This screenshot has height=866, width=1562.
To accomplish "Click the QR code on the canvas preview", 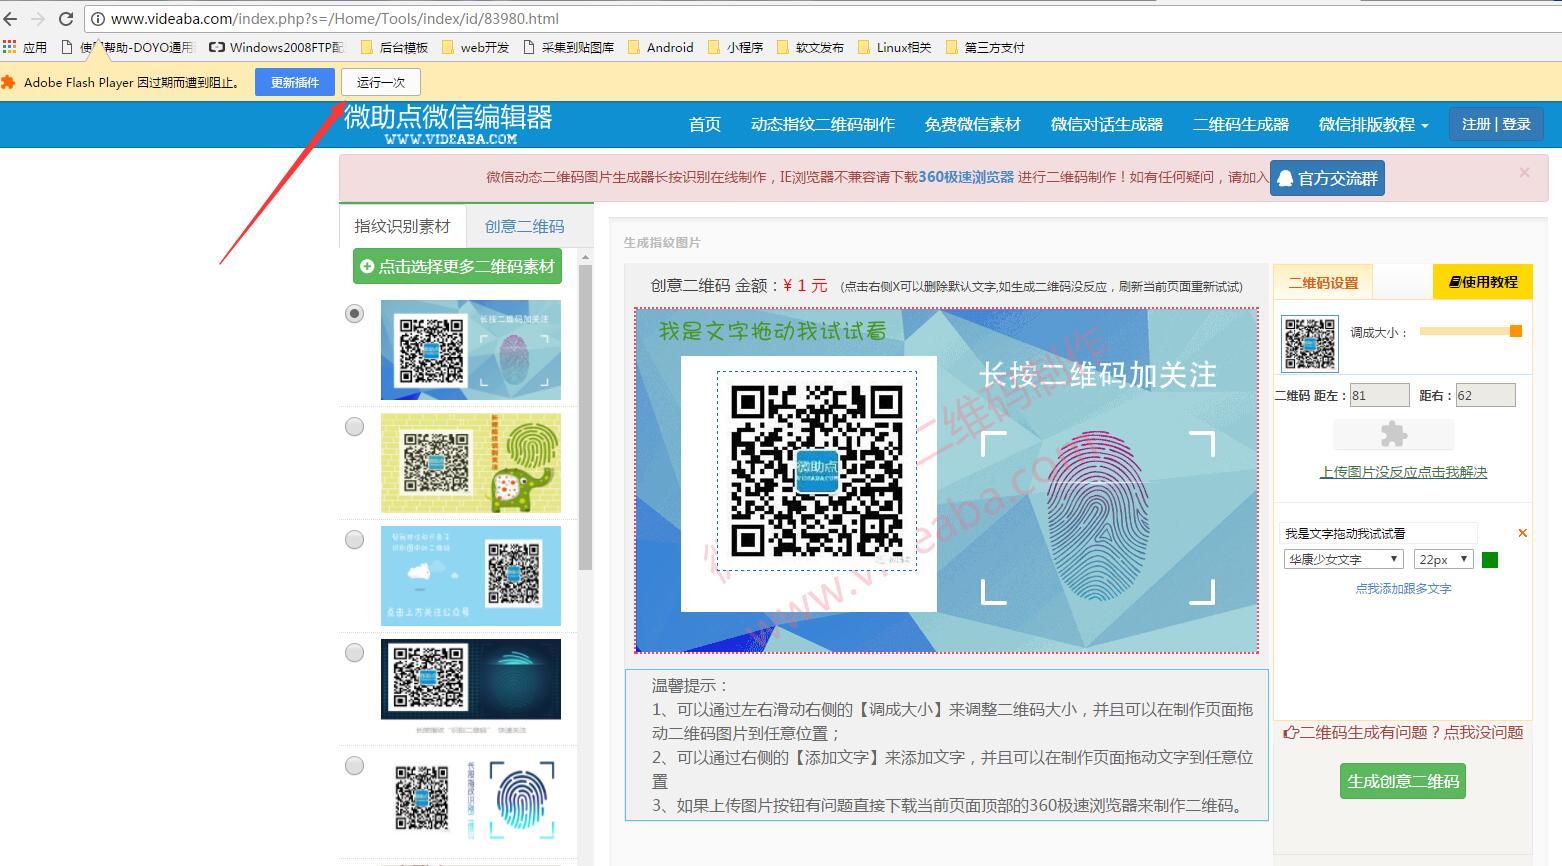I will (x=816, y=471).
